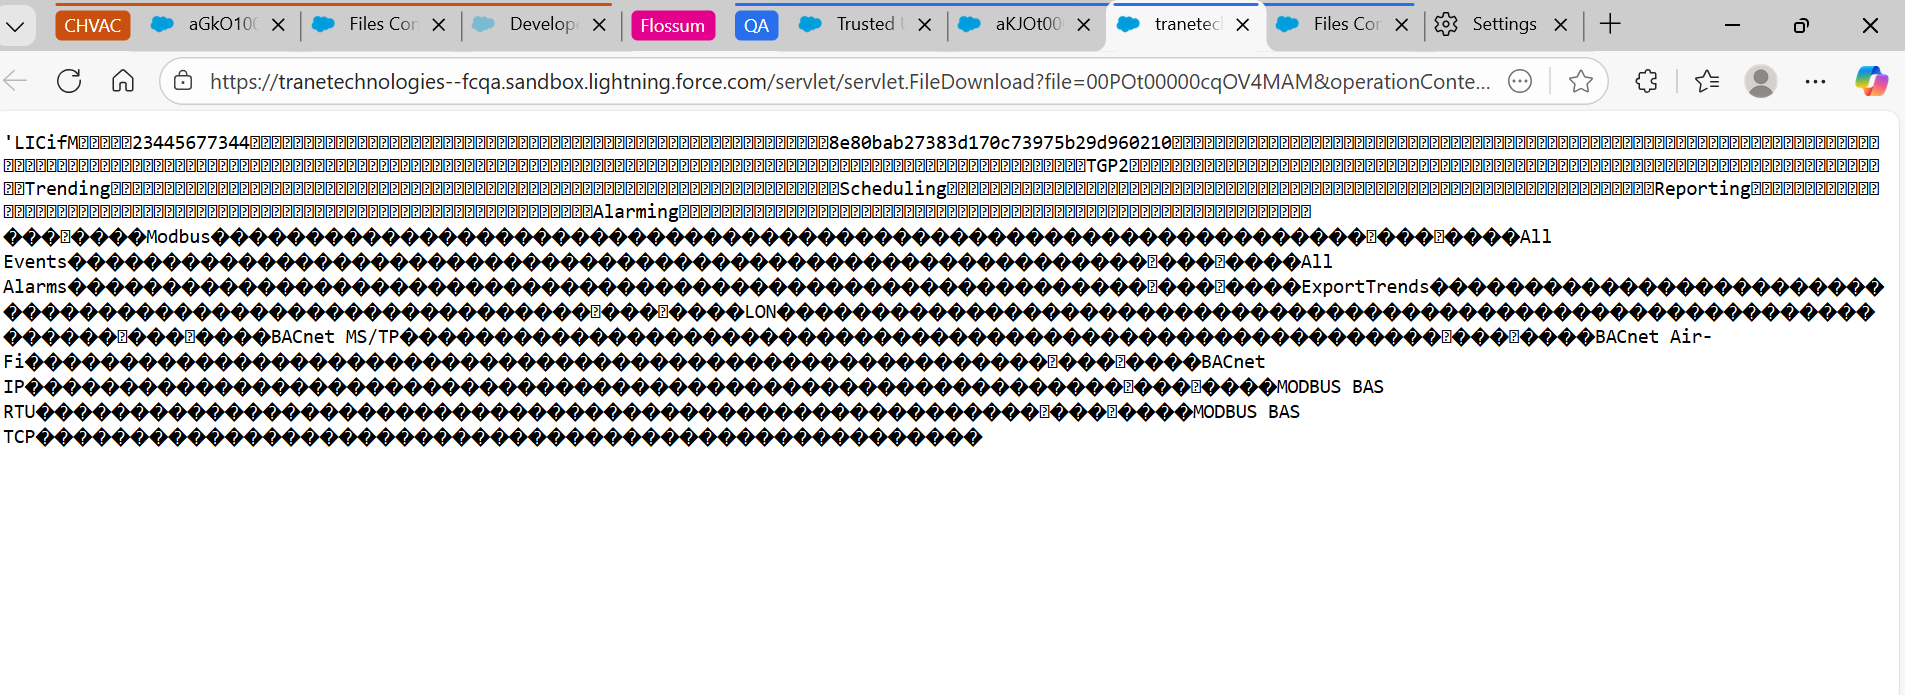Viewport: 1905px width, 695px height.
Task: Click the word LON in file text
Action: coord(760,312)
